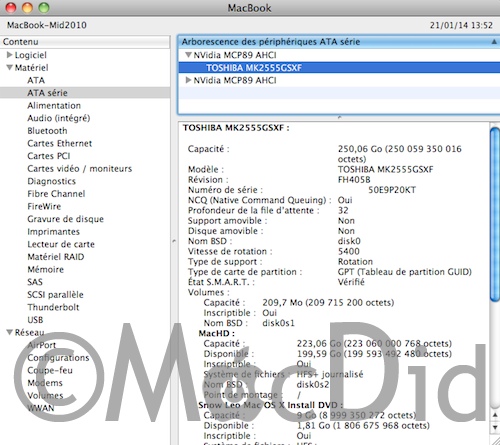Expand the second NVidia MCP89 AHCI node
Viewport: 500px width, 445px height.
[188, 80]
